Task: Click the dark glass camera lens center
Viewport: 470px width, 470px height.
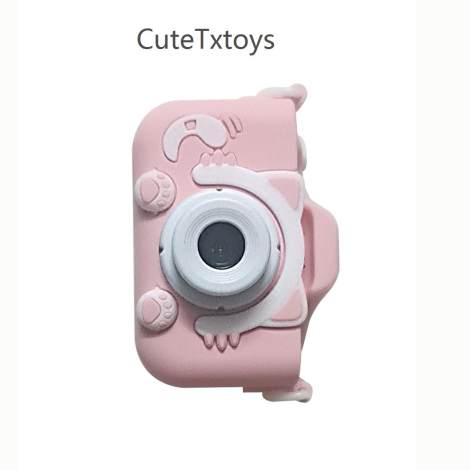Action: tap(221, 247)
